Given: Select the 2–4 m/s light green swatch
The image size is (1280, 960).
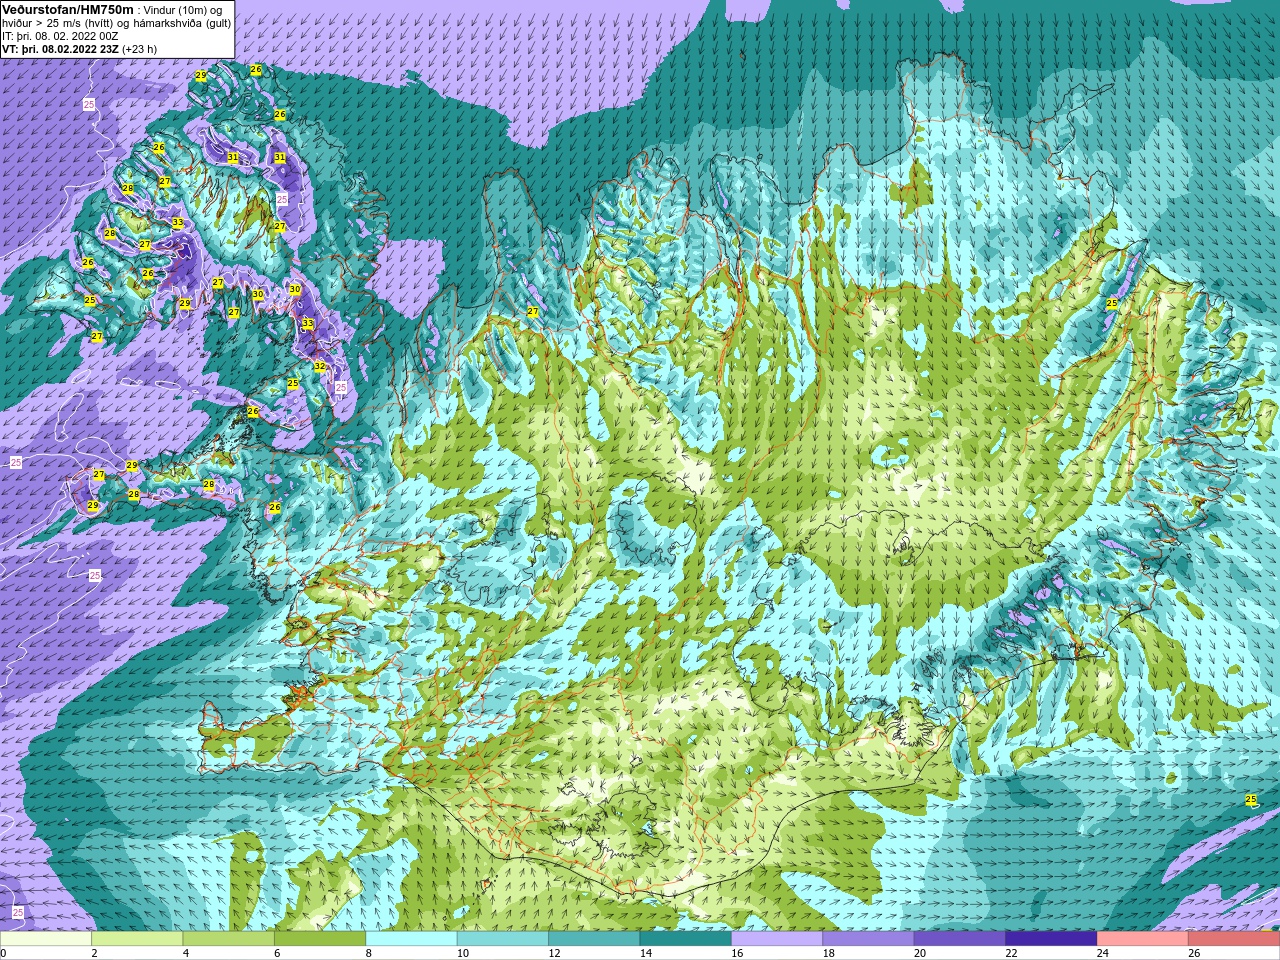Looking at the screenshot, I should click(x=137, y=939).
